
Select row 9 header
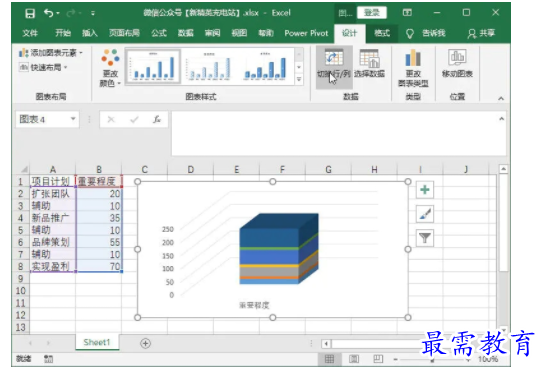[x=21, y=278]
